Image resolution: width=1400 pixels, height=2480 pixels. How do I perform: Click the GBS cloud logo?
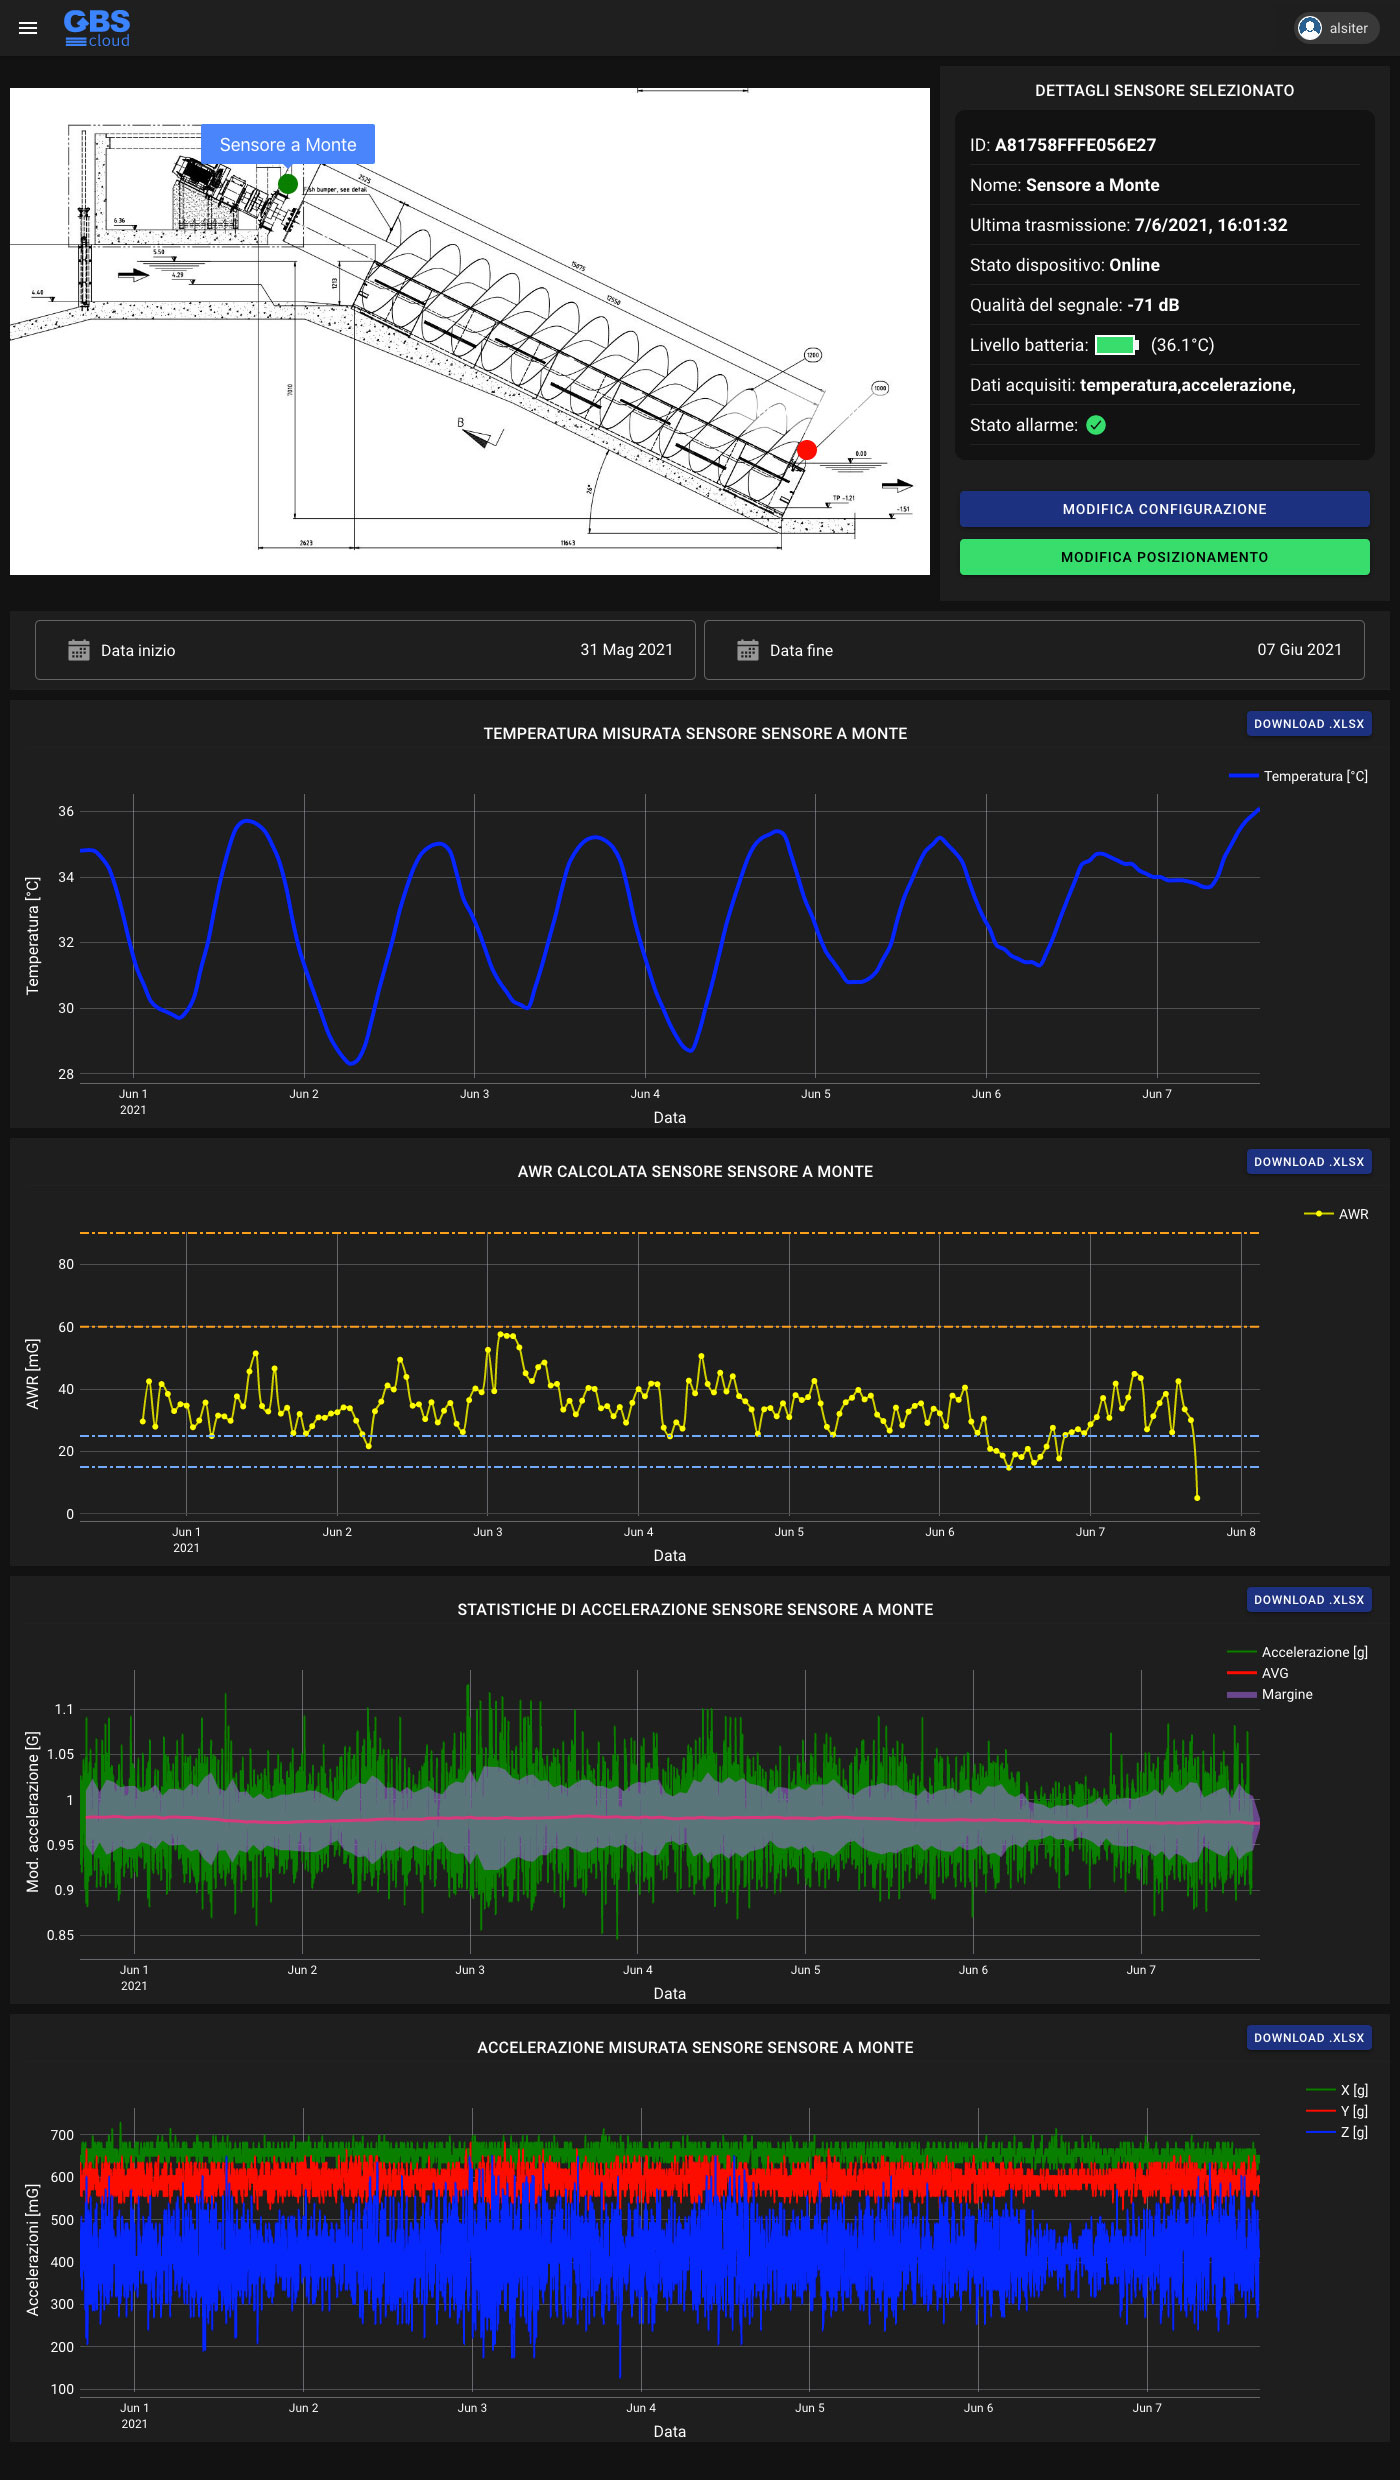97,28
